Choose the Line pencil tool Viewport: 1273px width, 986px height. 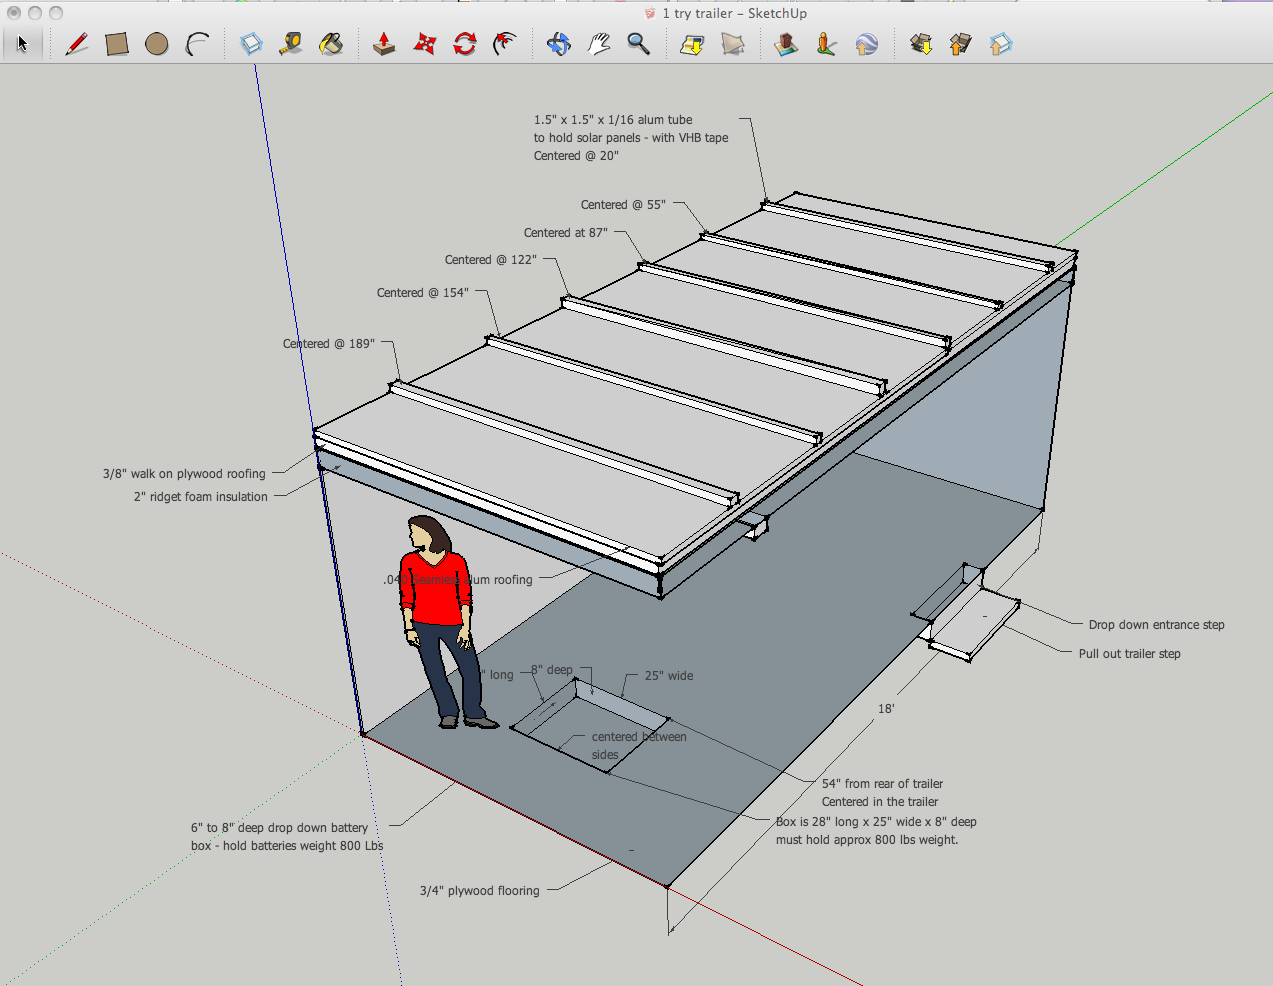click(76, 44)
